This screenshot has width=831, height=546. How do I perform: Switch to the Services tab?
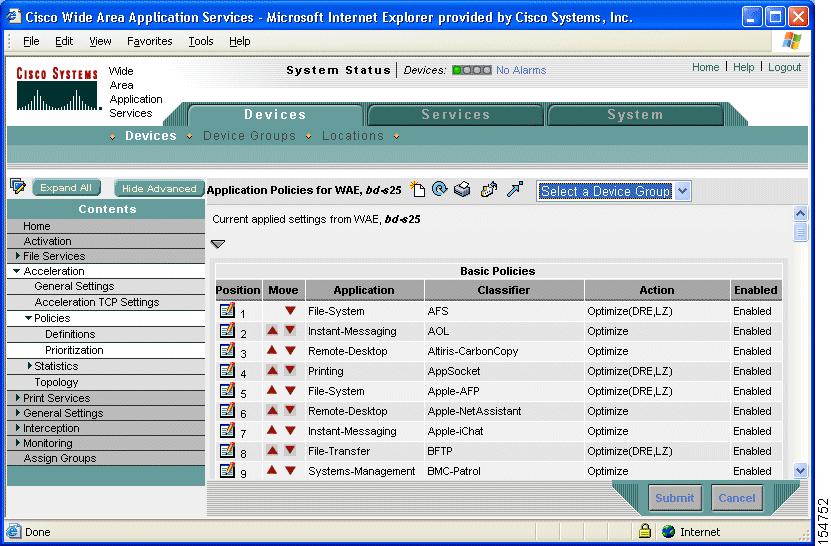pyautogui.click(x=455, y=115)
